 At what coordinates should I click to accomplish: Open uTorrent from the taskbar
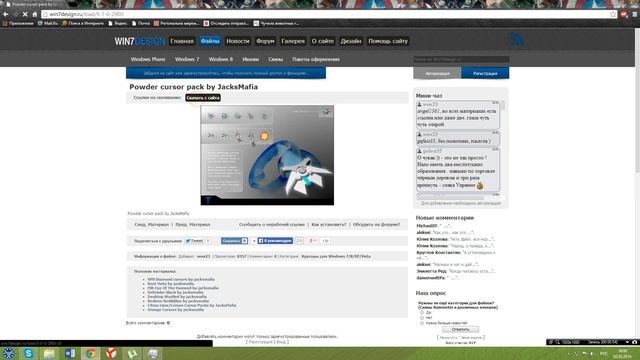coord(132,353)
